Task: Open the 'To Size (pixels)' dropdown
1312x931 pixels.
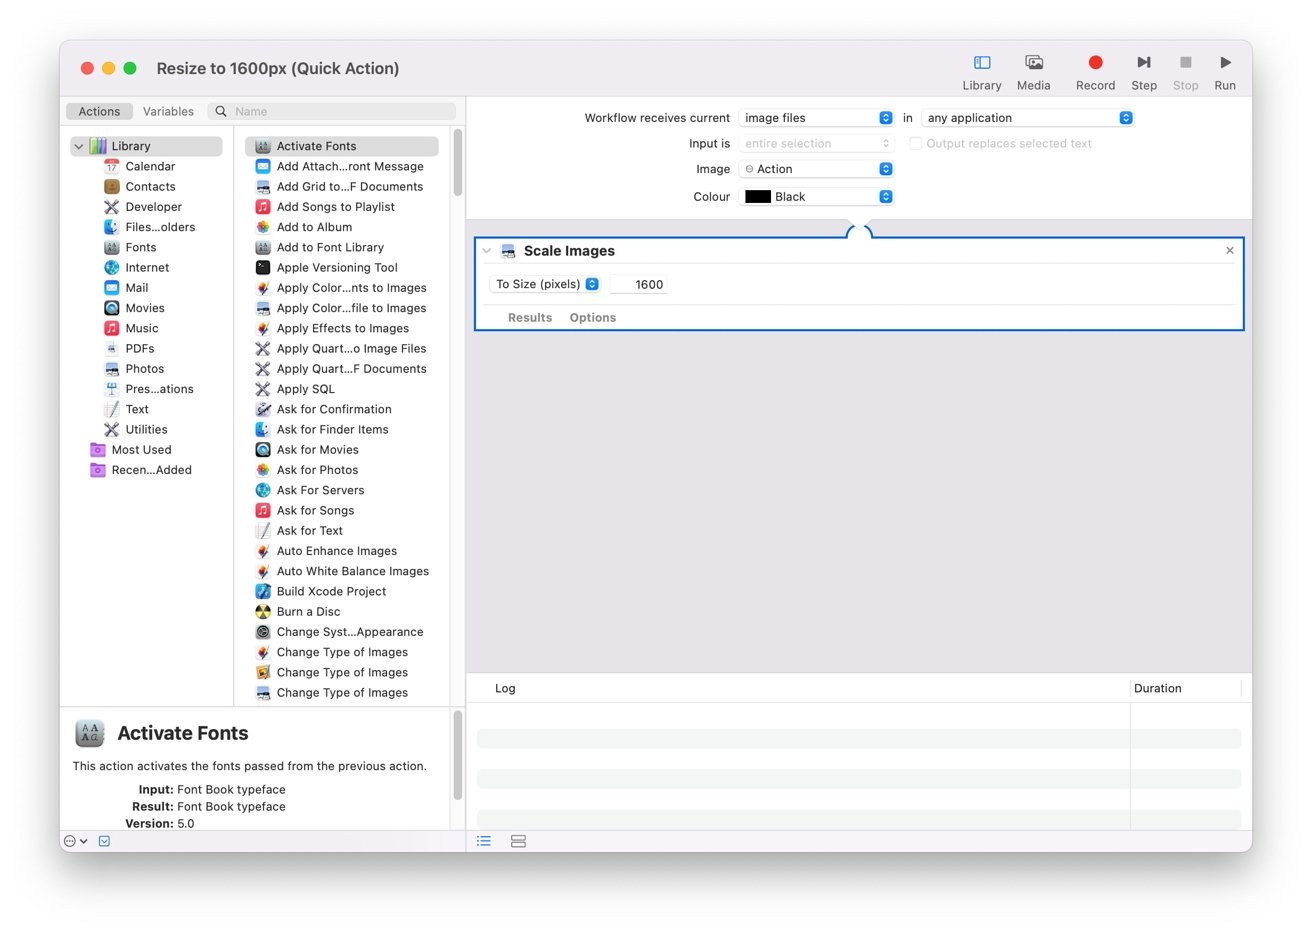Action: pos(545,284)
